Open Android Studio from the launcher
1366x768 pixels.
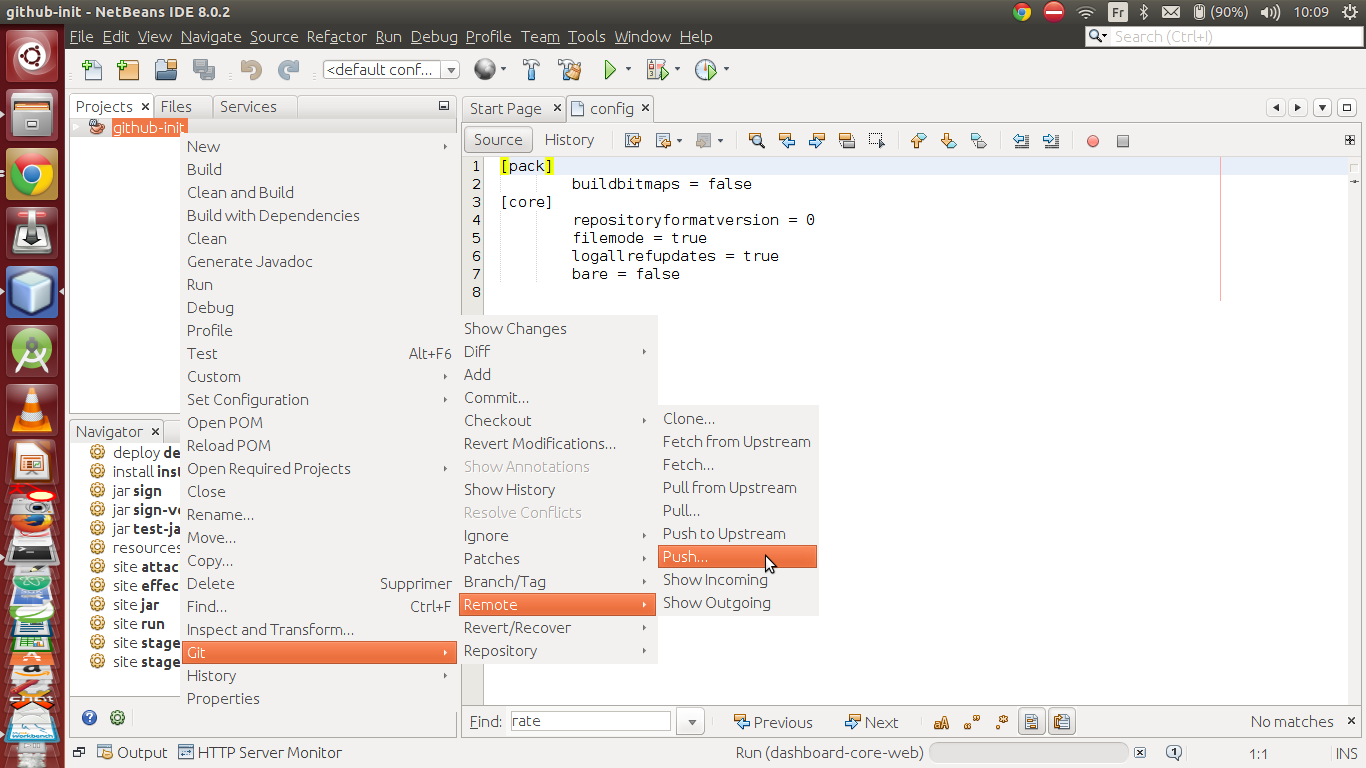point(32,350)
